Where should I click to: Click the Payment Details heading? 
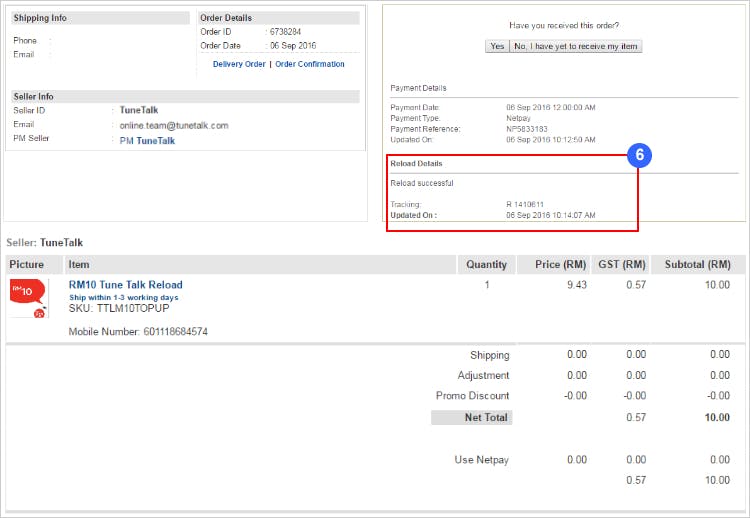(x=418, y=88)
